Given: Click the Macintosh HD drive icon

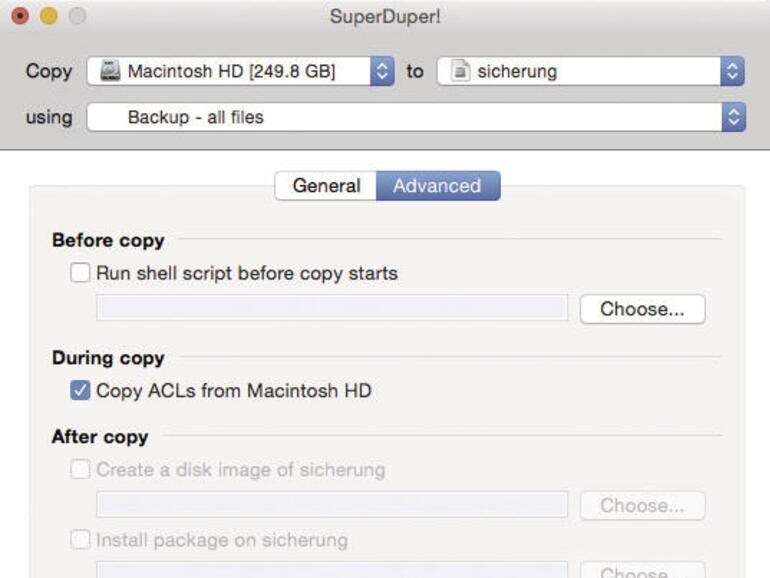Looking at the screenshot, I should 109,72.
